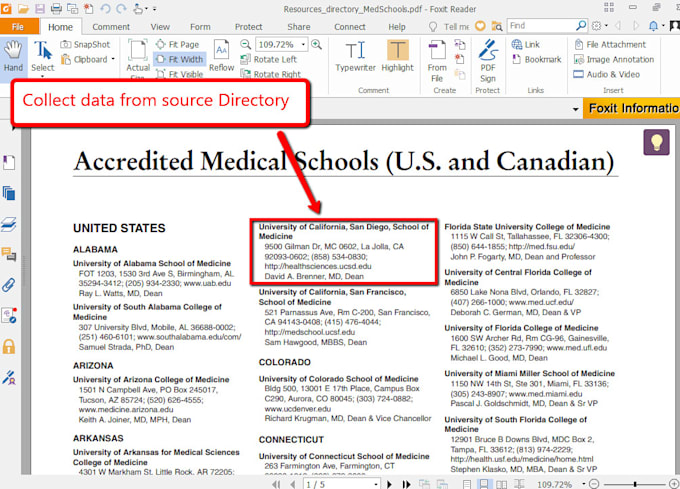Create PDF From File
The height and width of the screenshot is (489, 680).
437,61
